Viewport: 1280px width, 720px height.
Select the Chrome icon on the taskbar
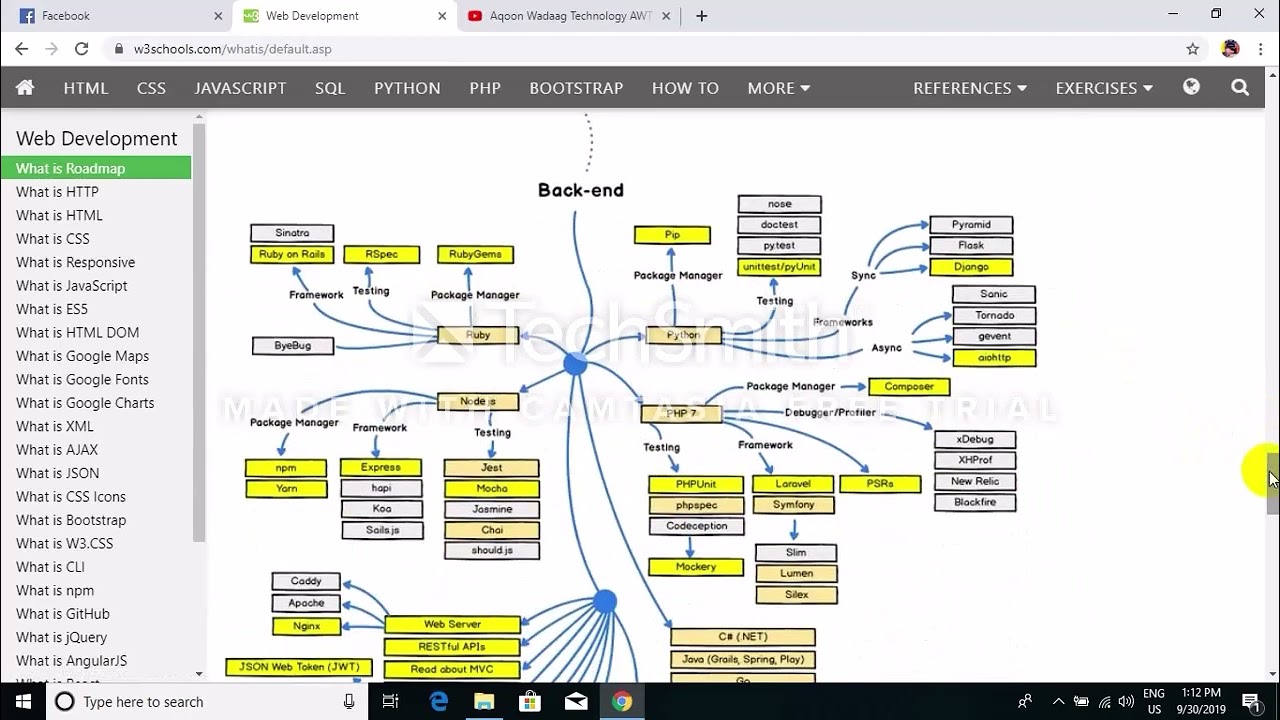pyautogui.click(x=622, y=701)
